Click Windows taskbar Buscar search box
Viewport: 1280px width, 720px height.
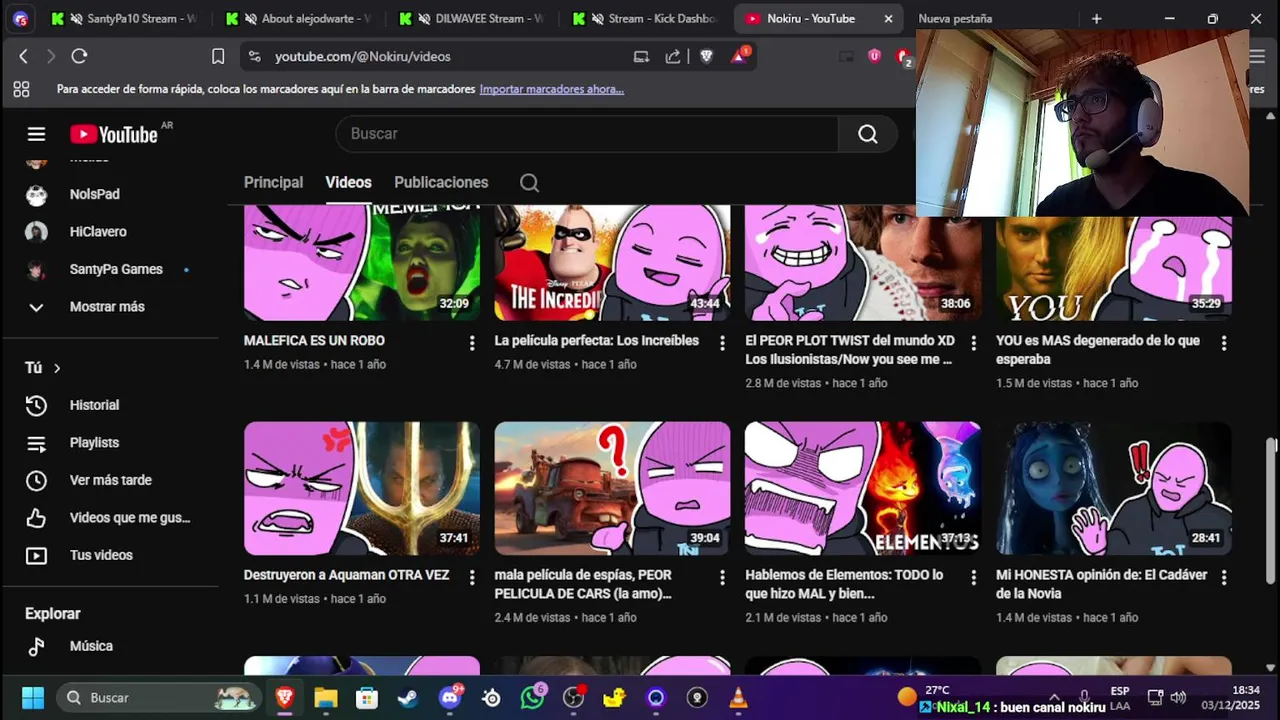click(x=158, y=697)
